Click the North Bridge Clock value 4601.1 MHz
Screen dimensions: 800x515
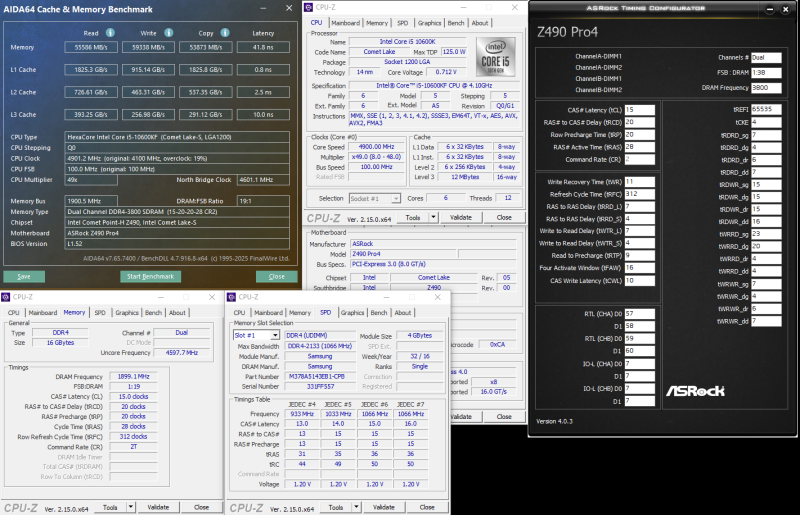click(263, 180)
